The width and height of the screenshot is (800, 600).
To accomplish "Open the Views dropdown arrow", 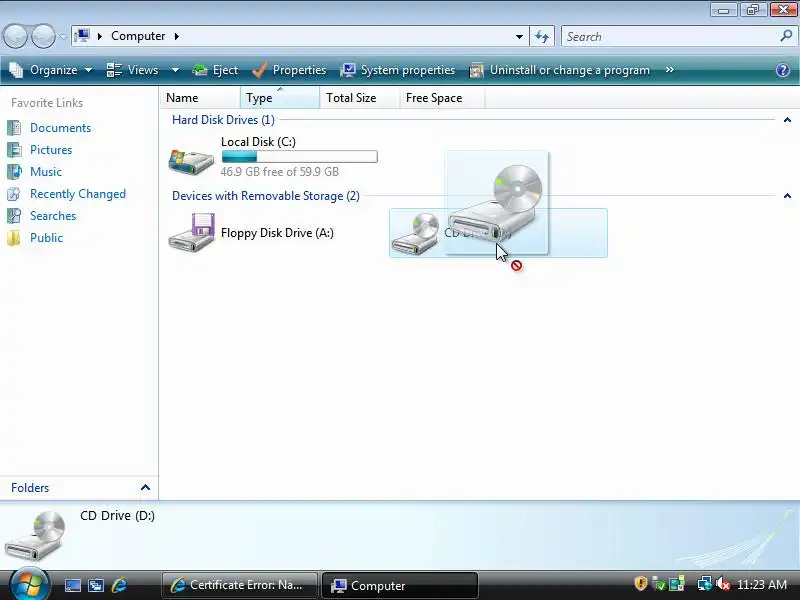I will (x=175, y=70).
